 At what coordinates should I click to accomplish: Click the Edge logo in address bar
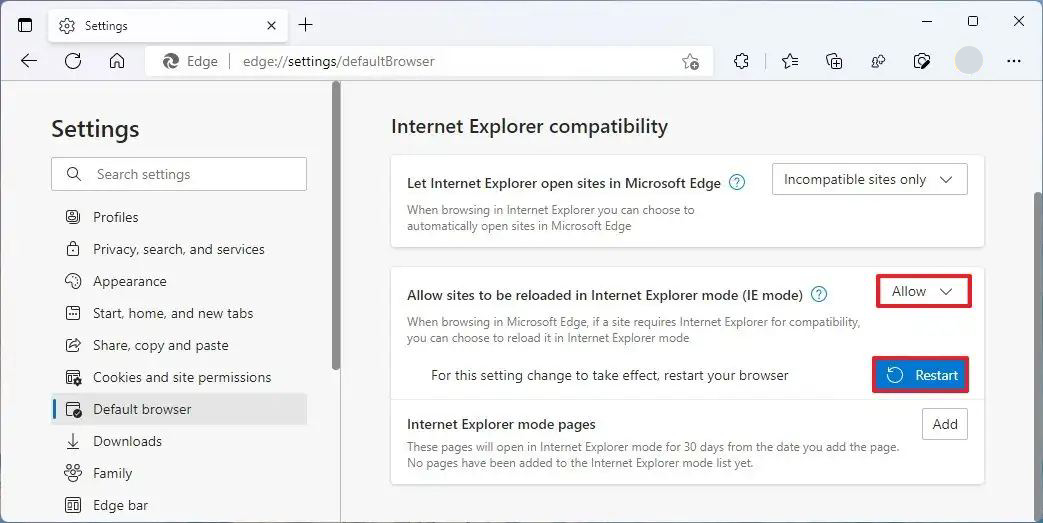pyautogui.click(x=171, y=61)
